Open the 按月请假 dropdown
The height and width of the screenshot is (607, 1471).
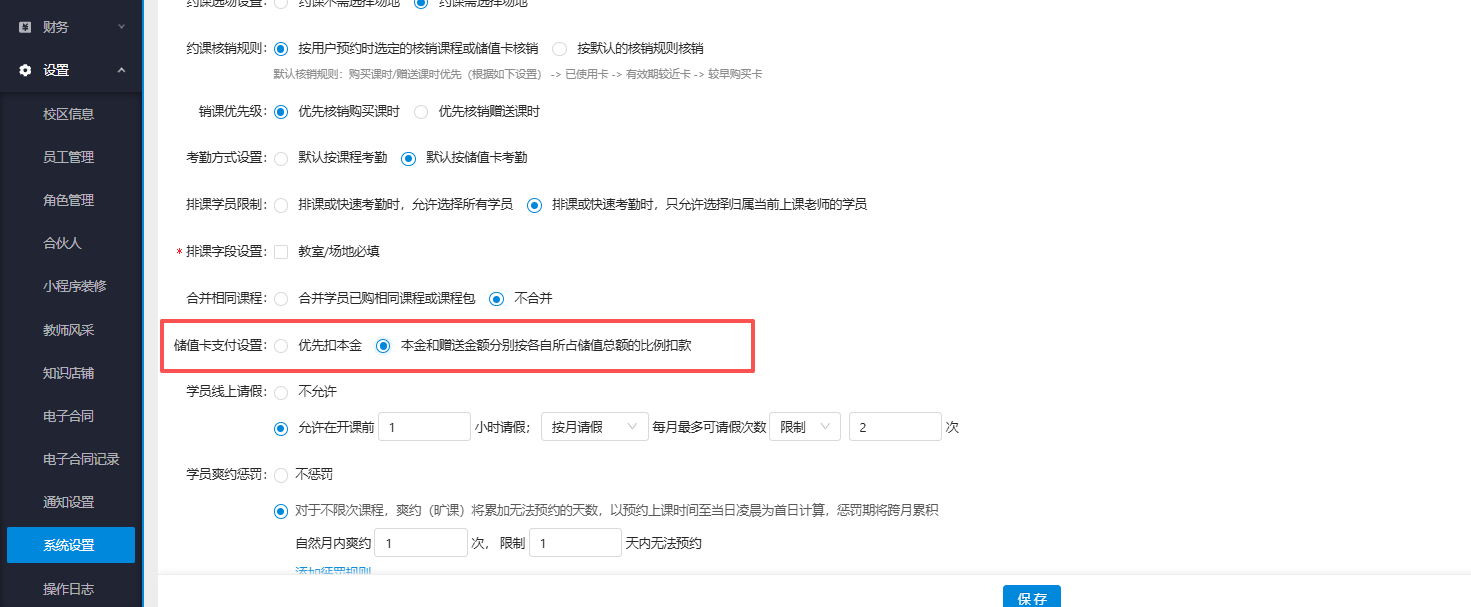click(594, 425)
